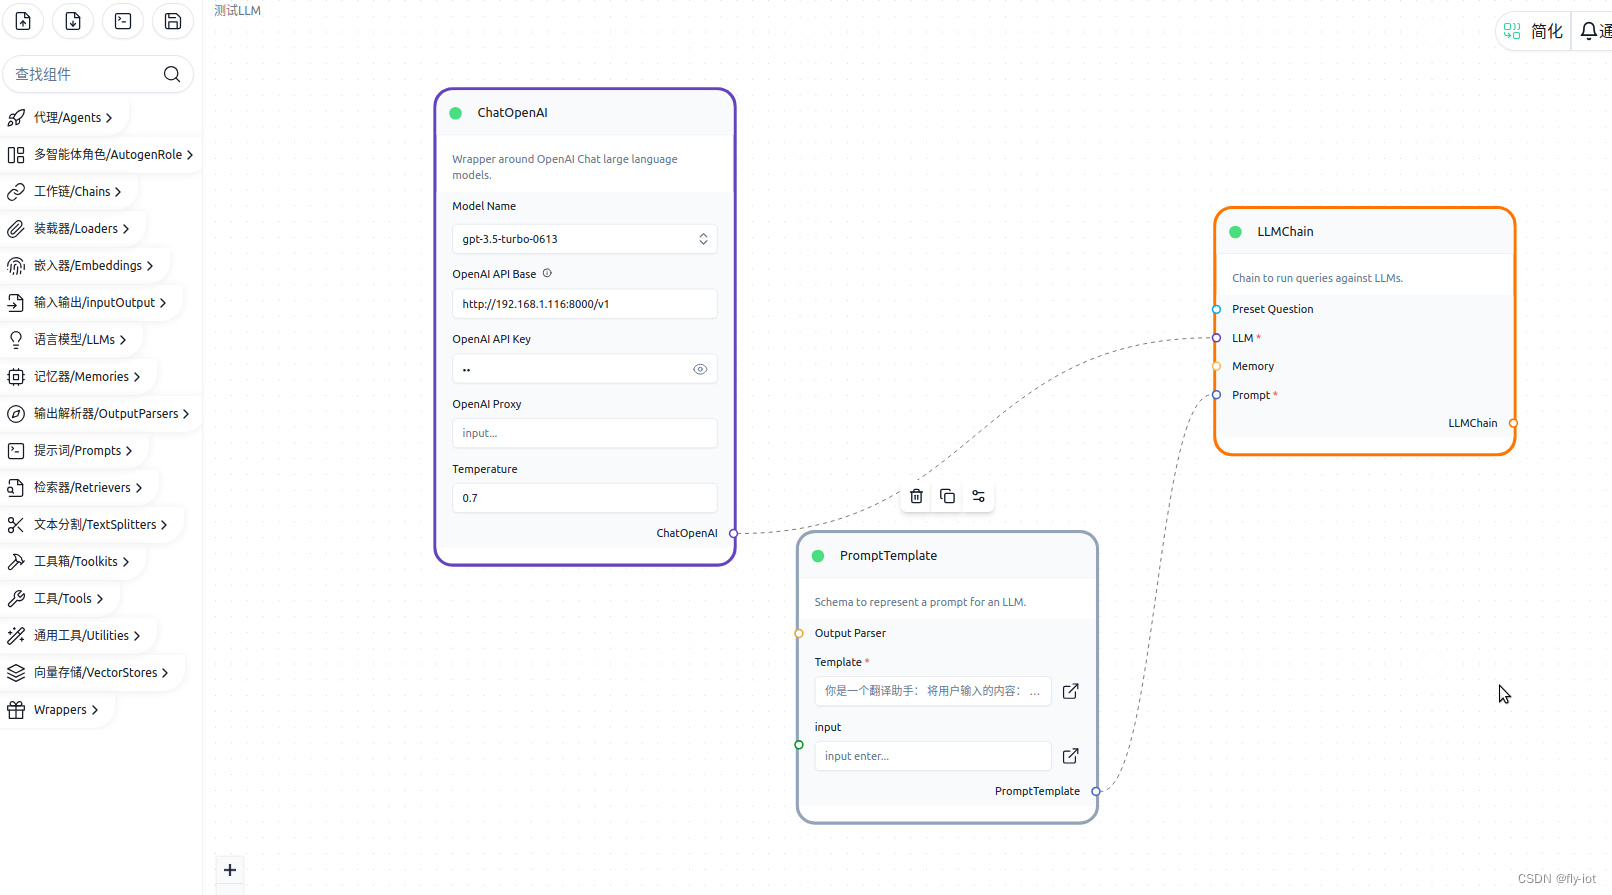Expand the 多智能体角色/AutogenRole category

[99, 154]
